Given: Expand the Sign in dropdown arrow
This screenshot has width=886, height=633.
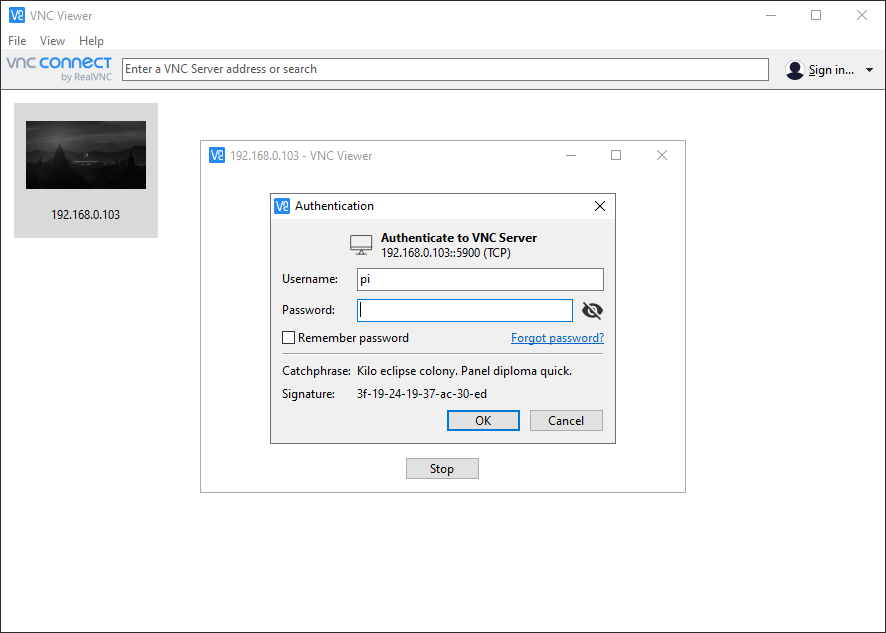Looking at the screenshot, I should 869,70.
